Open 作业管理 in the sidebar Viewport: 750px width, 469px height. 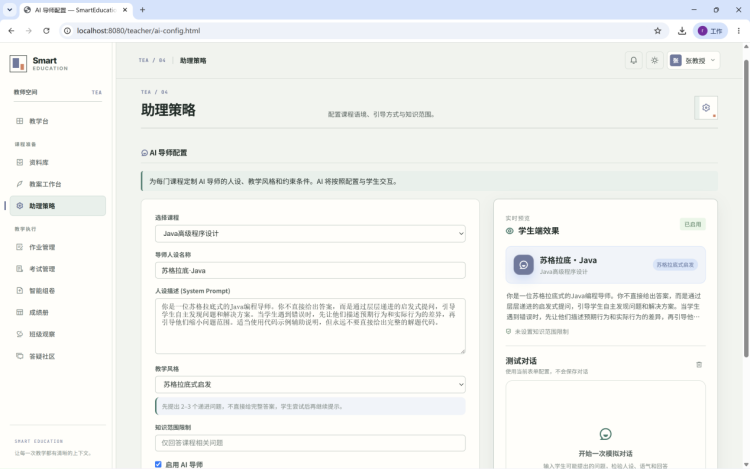pyautogui.click(x=57, y=247)
